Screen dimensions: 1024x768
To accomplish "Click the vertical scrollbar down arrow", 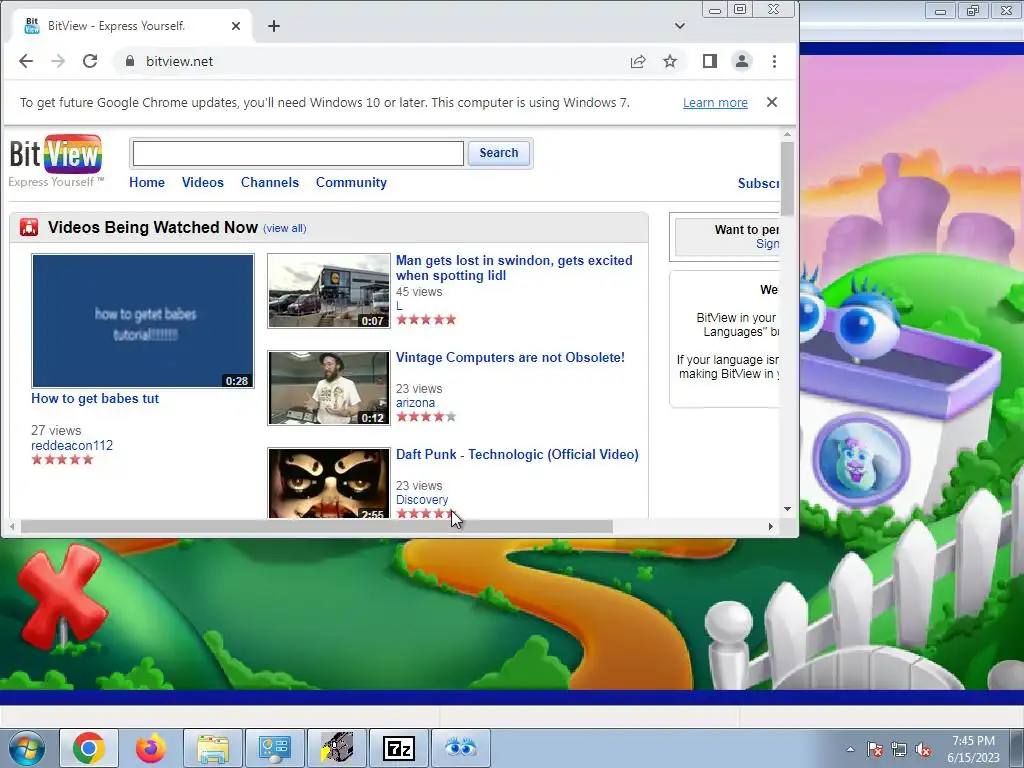I will pyautogui.click(x=787, y=509).
